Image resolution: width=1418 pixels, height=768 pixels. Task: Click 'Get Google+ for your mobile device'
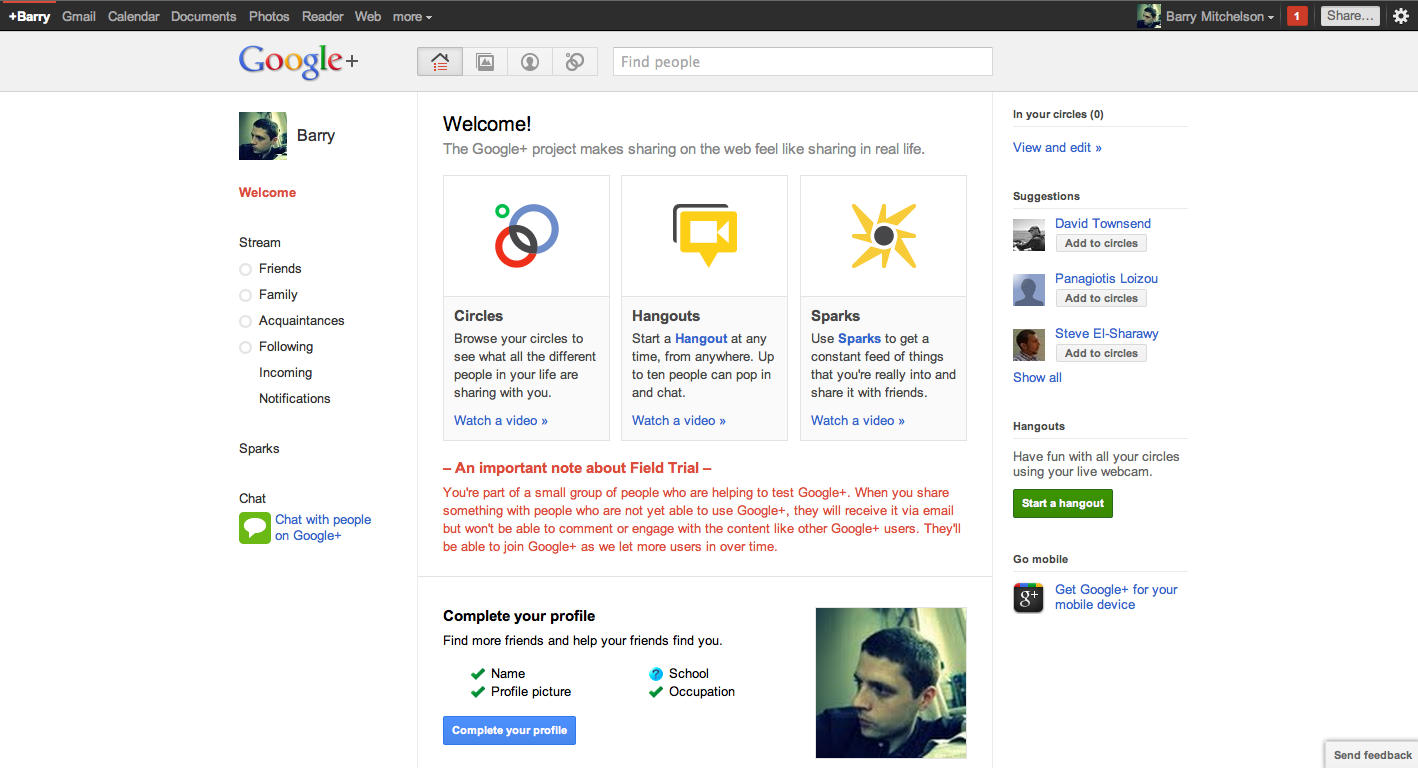(1116, 597)
